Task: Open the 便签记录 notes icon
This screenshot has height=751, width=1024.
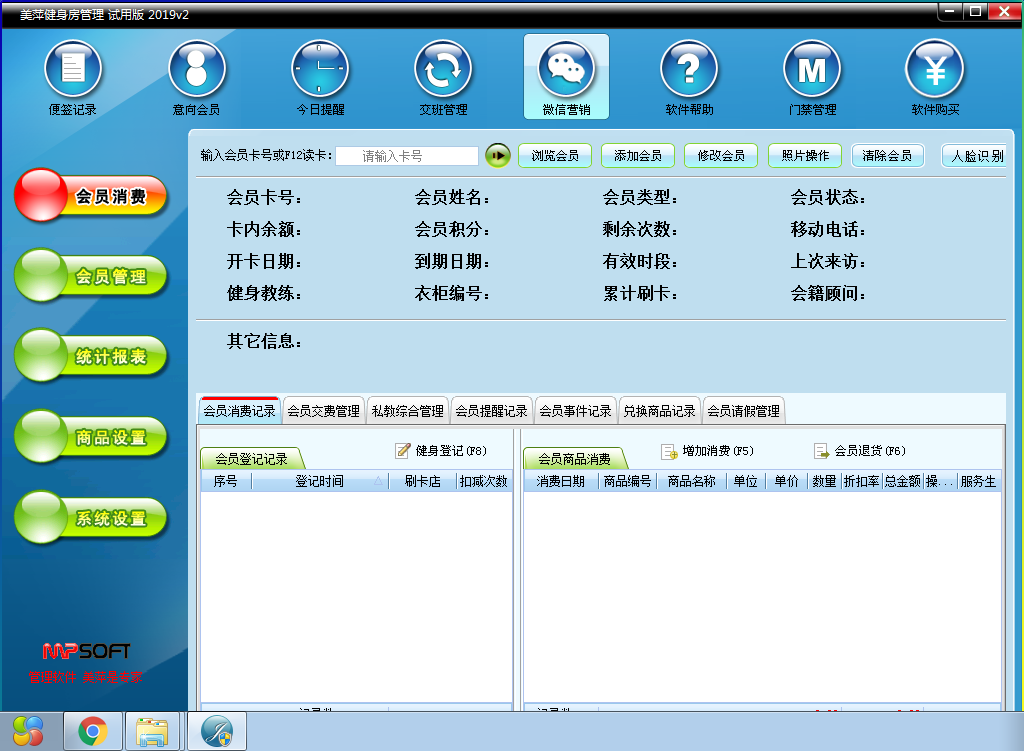Action: (73, 70)
